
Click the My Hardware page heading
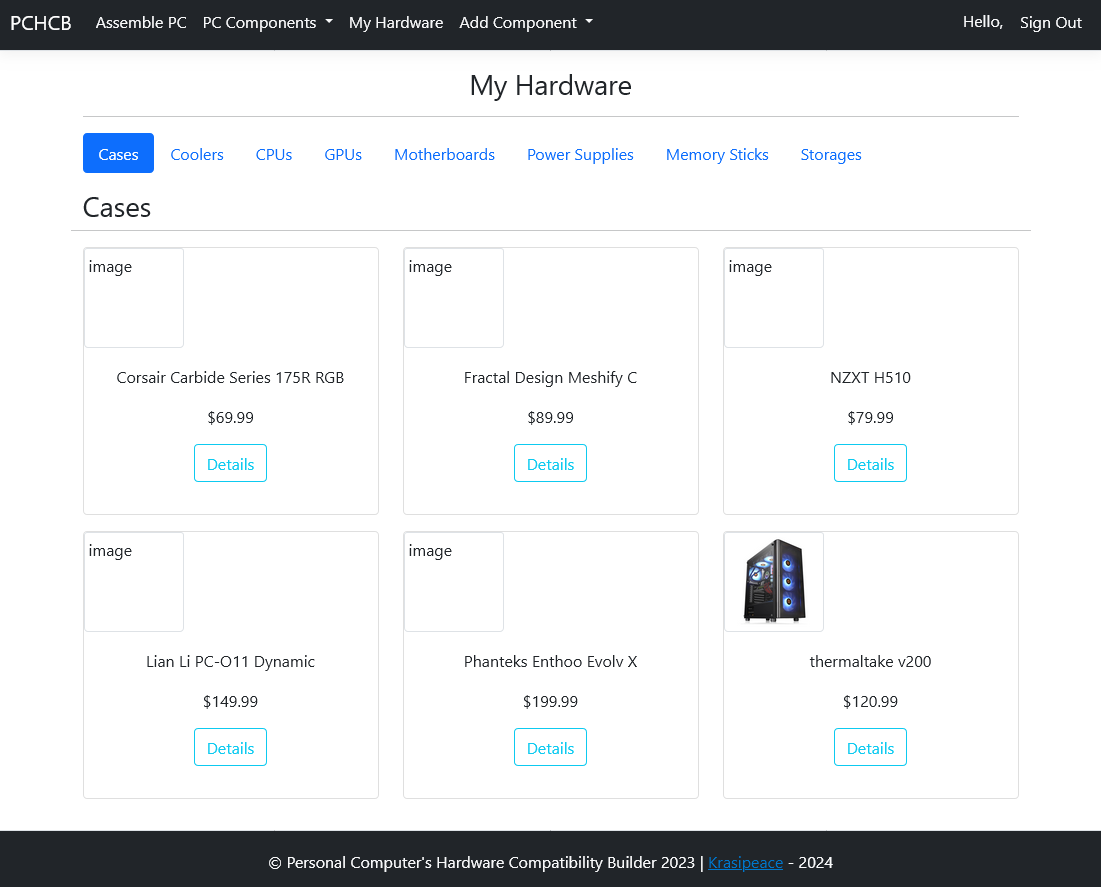550,86
